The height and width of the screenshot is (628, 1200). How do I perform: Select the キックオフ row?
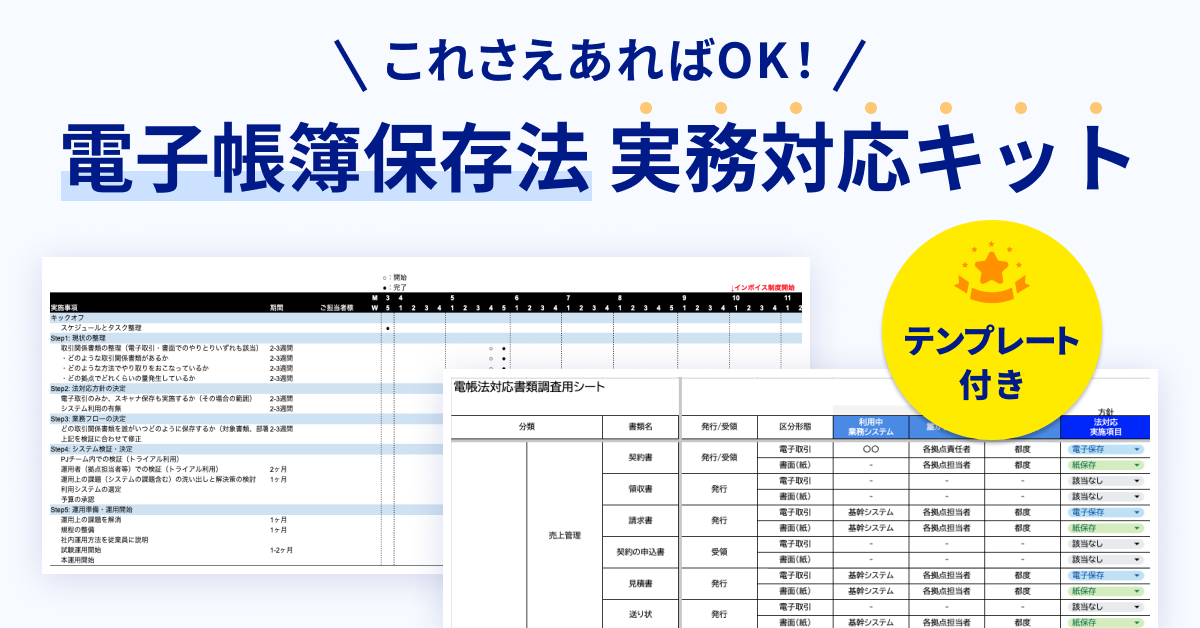426,317
